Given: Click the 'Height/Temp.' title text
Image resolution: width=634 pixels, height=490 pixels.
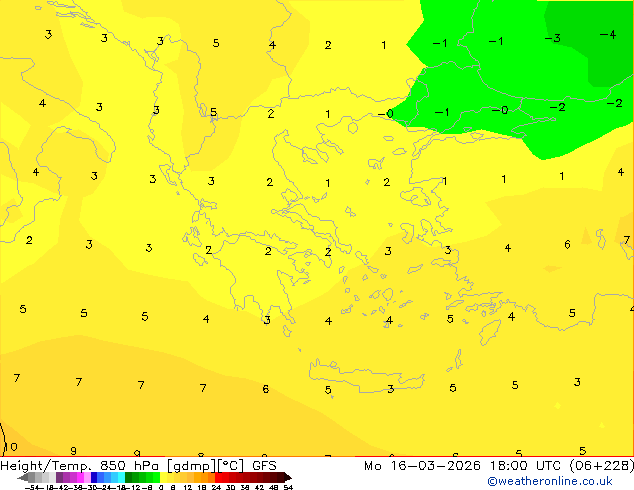Looking at the screenshot, I should [x=46, y=465].
